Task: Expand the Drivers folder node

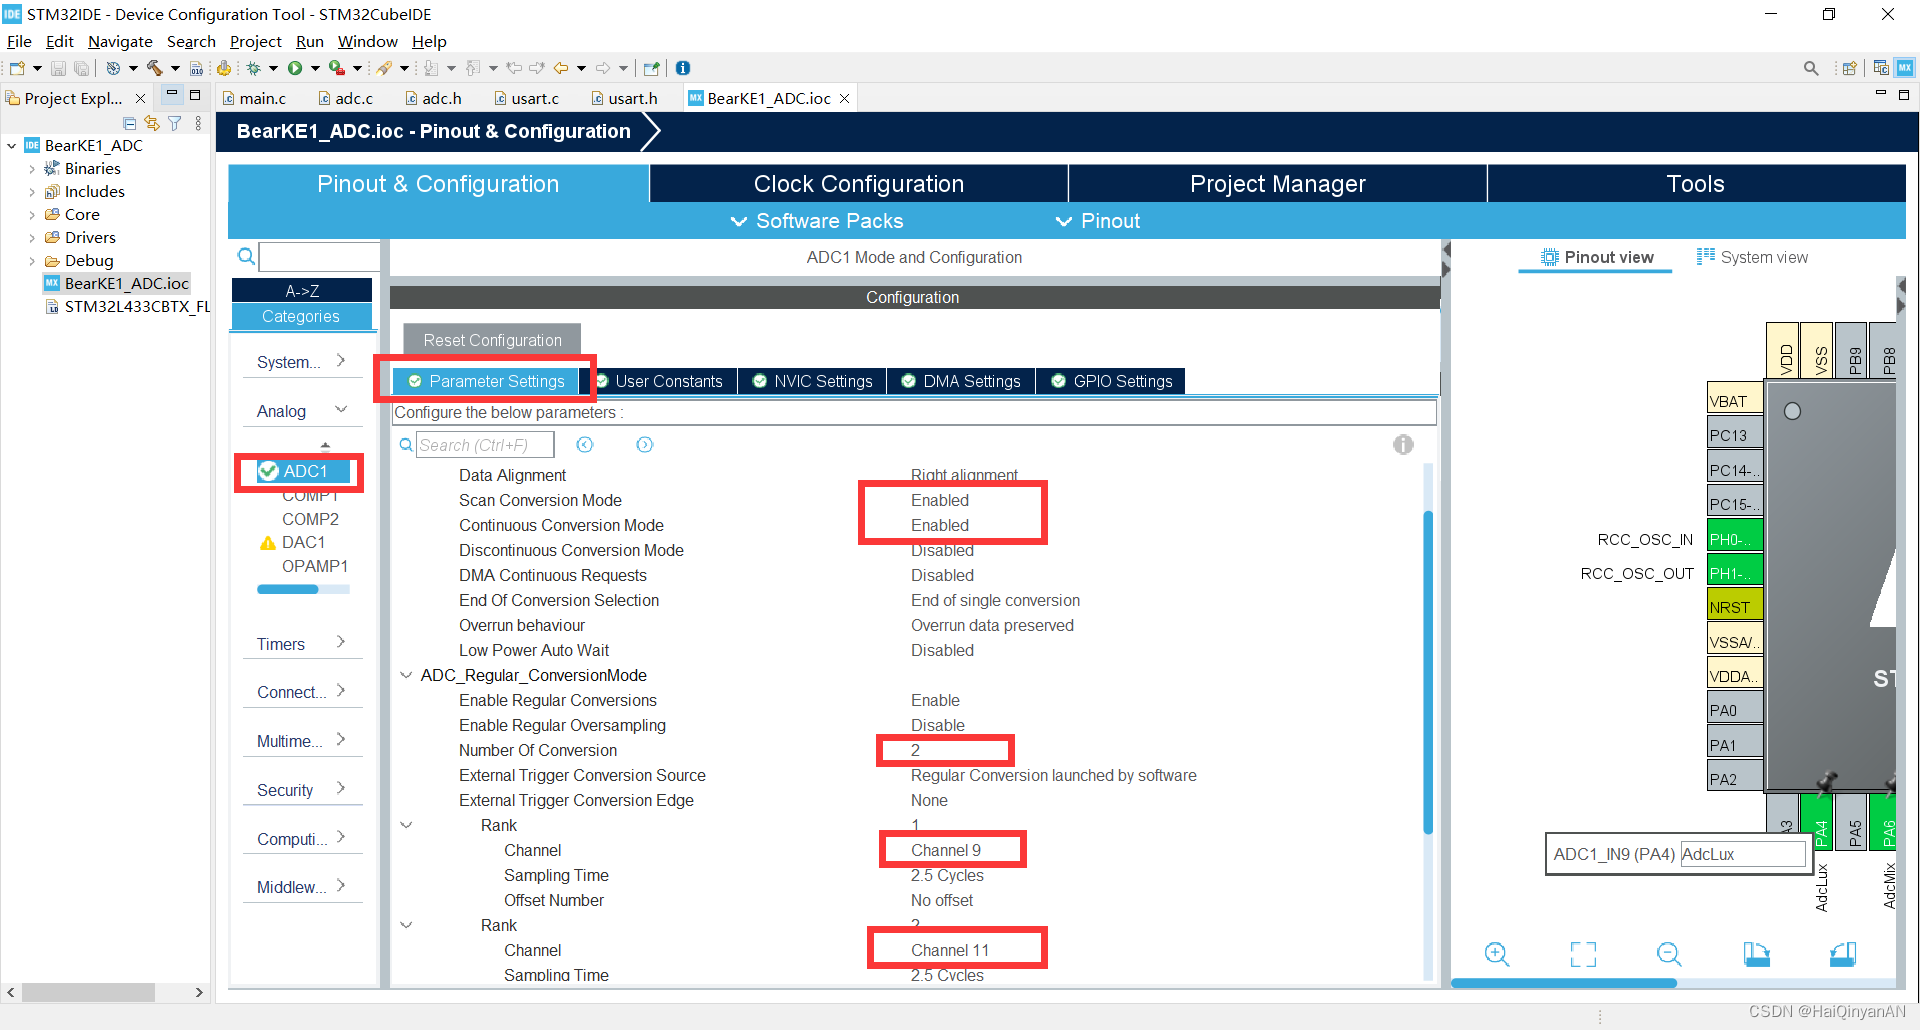Action: click(x=32, y=238)
